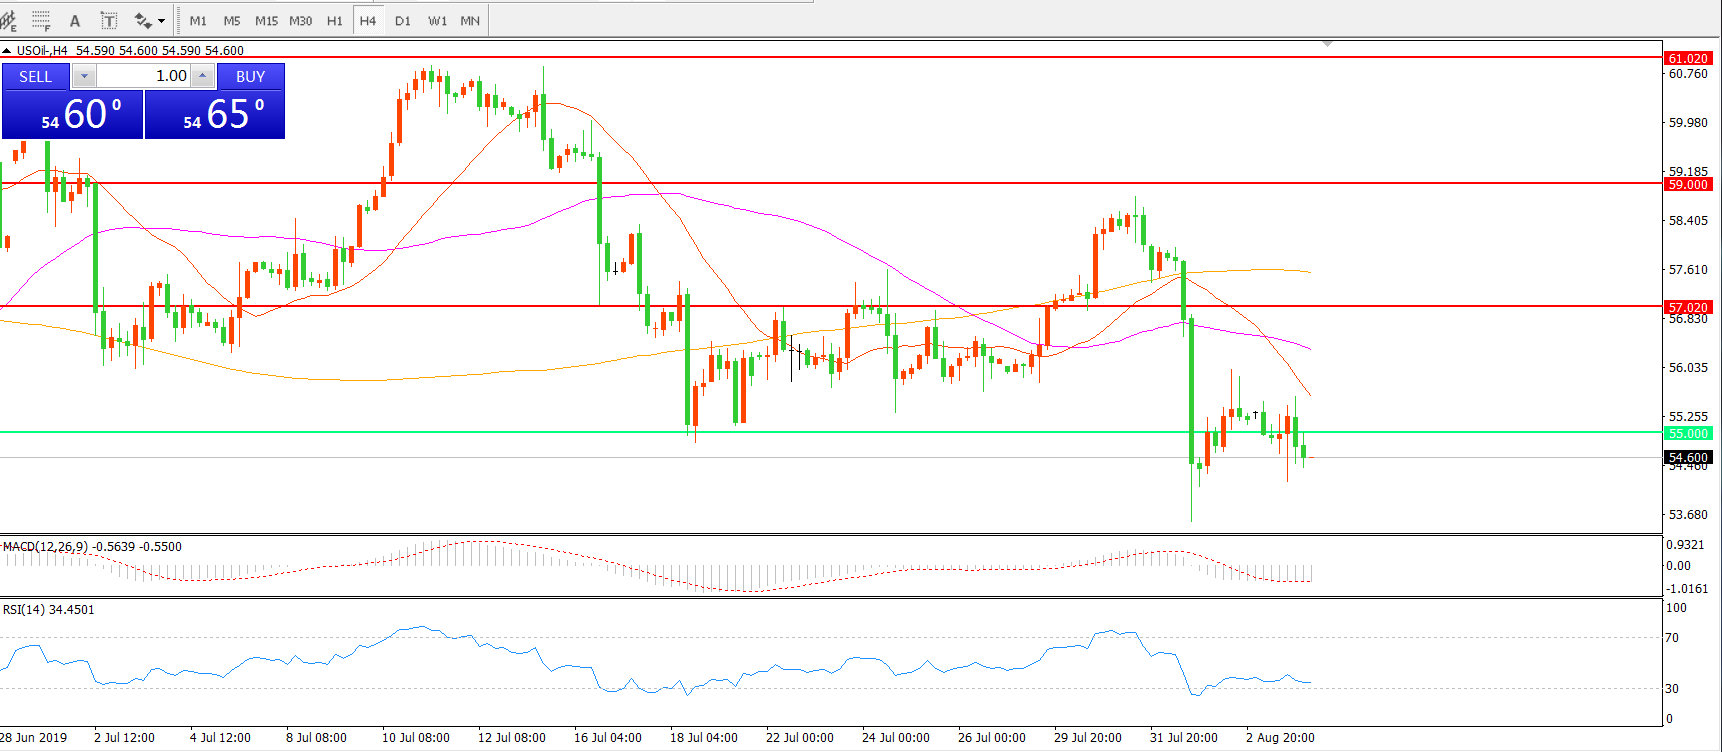
Task: Click the lot volume field showing 1.00
Action: [143, 76]
